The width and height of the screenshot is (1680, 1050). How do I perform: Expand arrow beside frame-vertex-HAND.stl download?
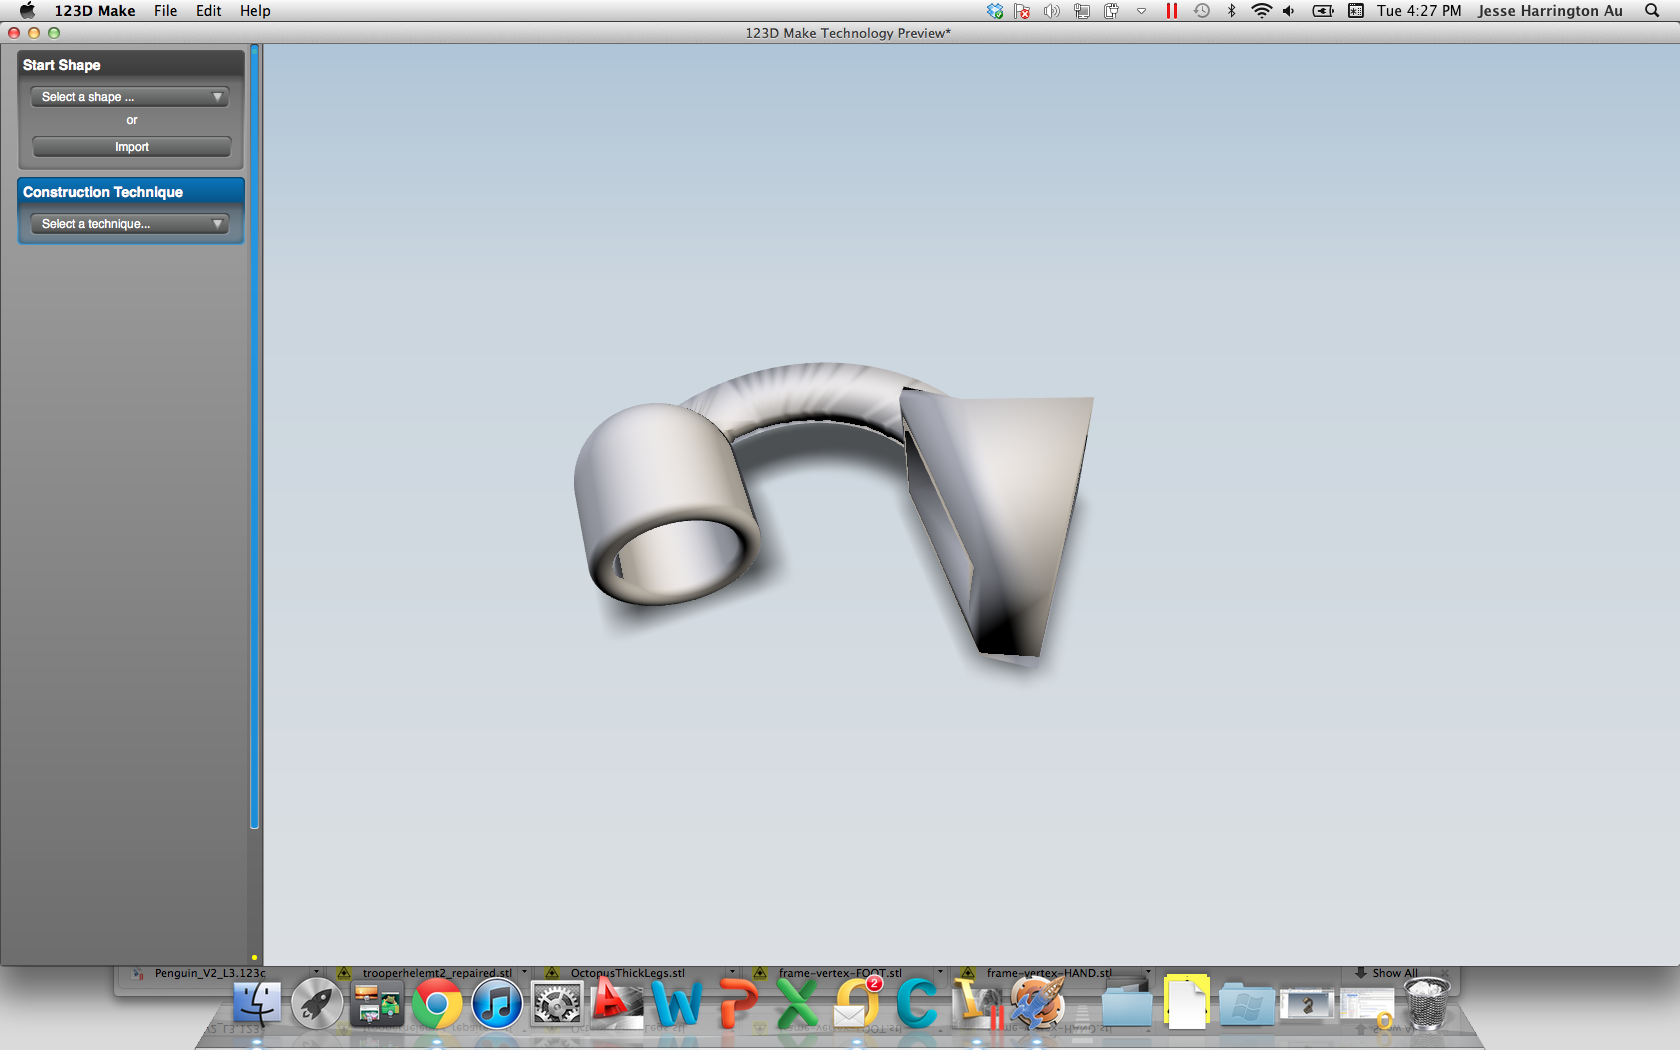(x=1148, y=972)
